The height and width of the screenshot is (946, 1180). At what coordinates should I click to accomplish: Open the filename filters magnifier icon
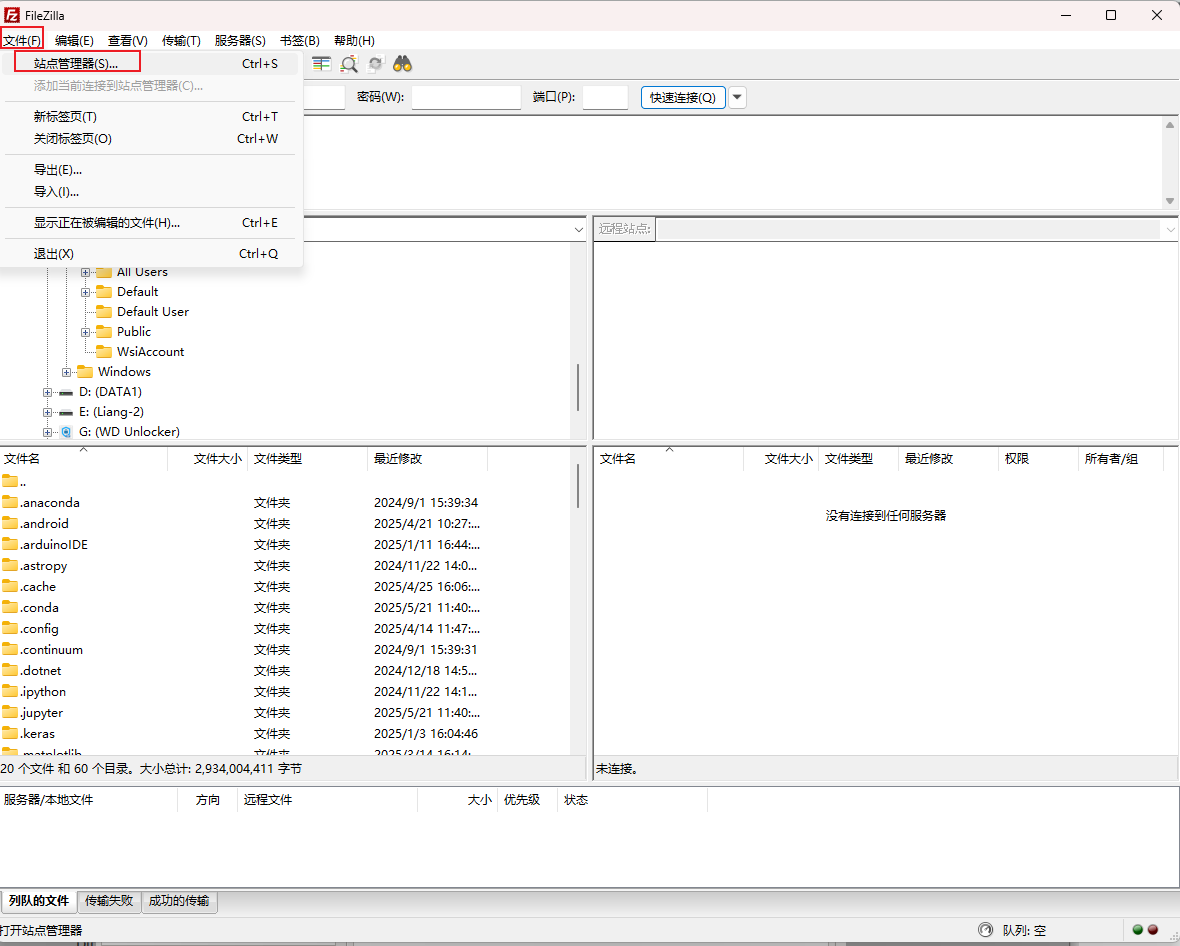348,64
